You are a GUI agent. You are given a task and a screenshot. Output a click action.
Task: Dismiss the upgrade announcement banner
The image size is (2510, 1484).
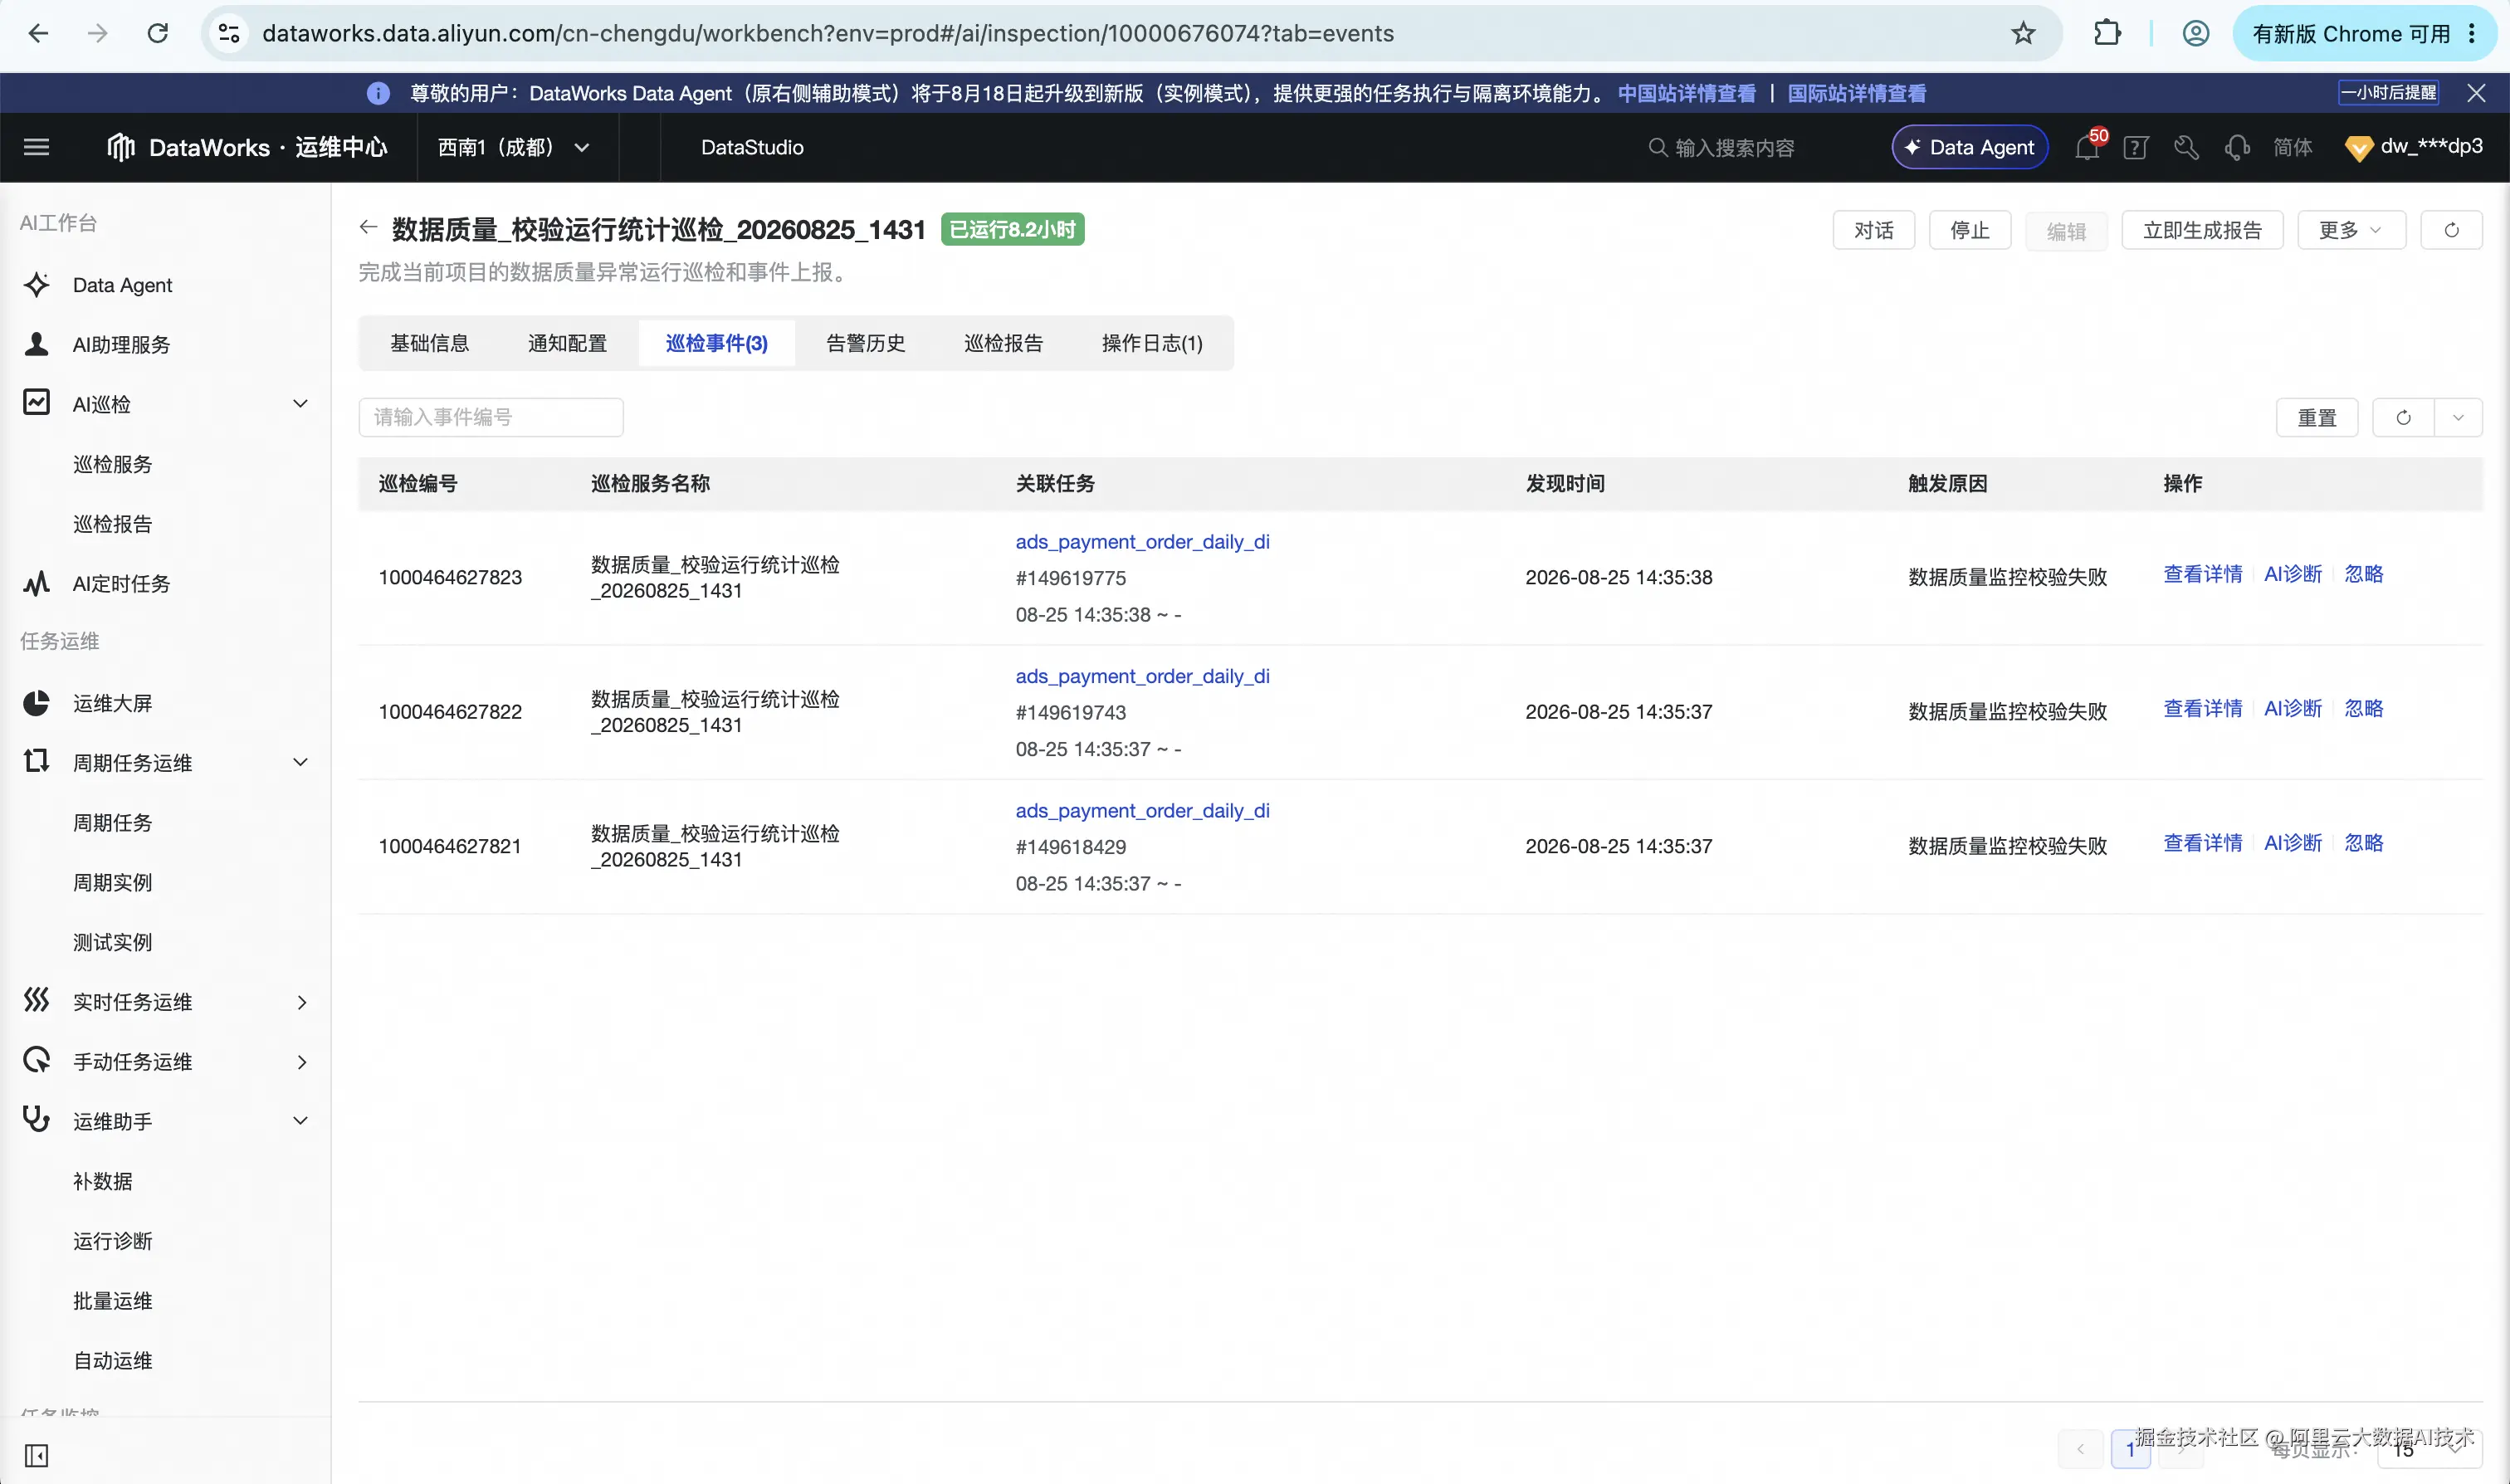2476,93
